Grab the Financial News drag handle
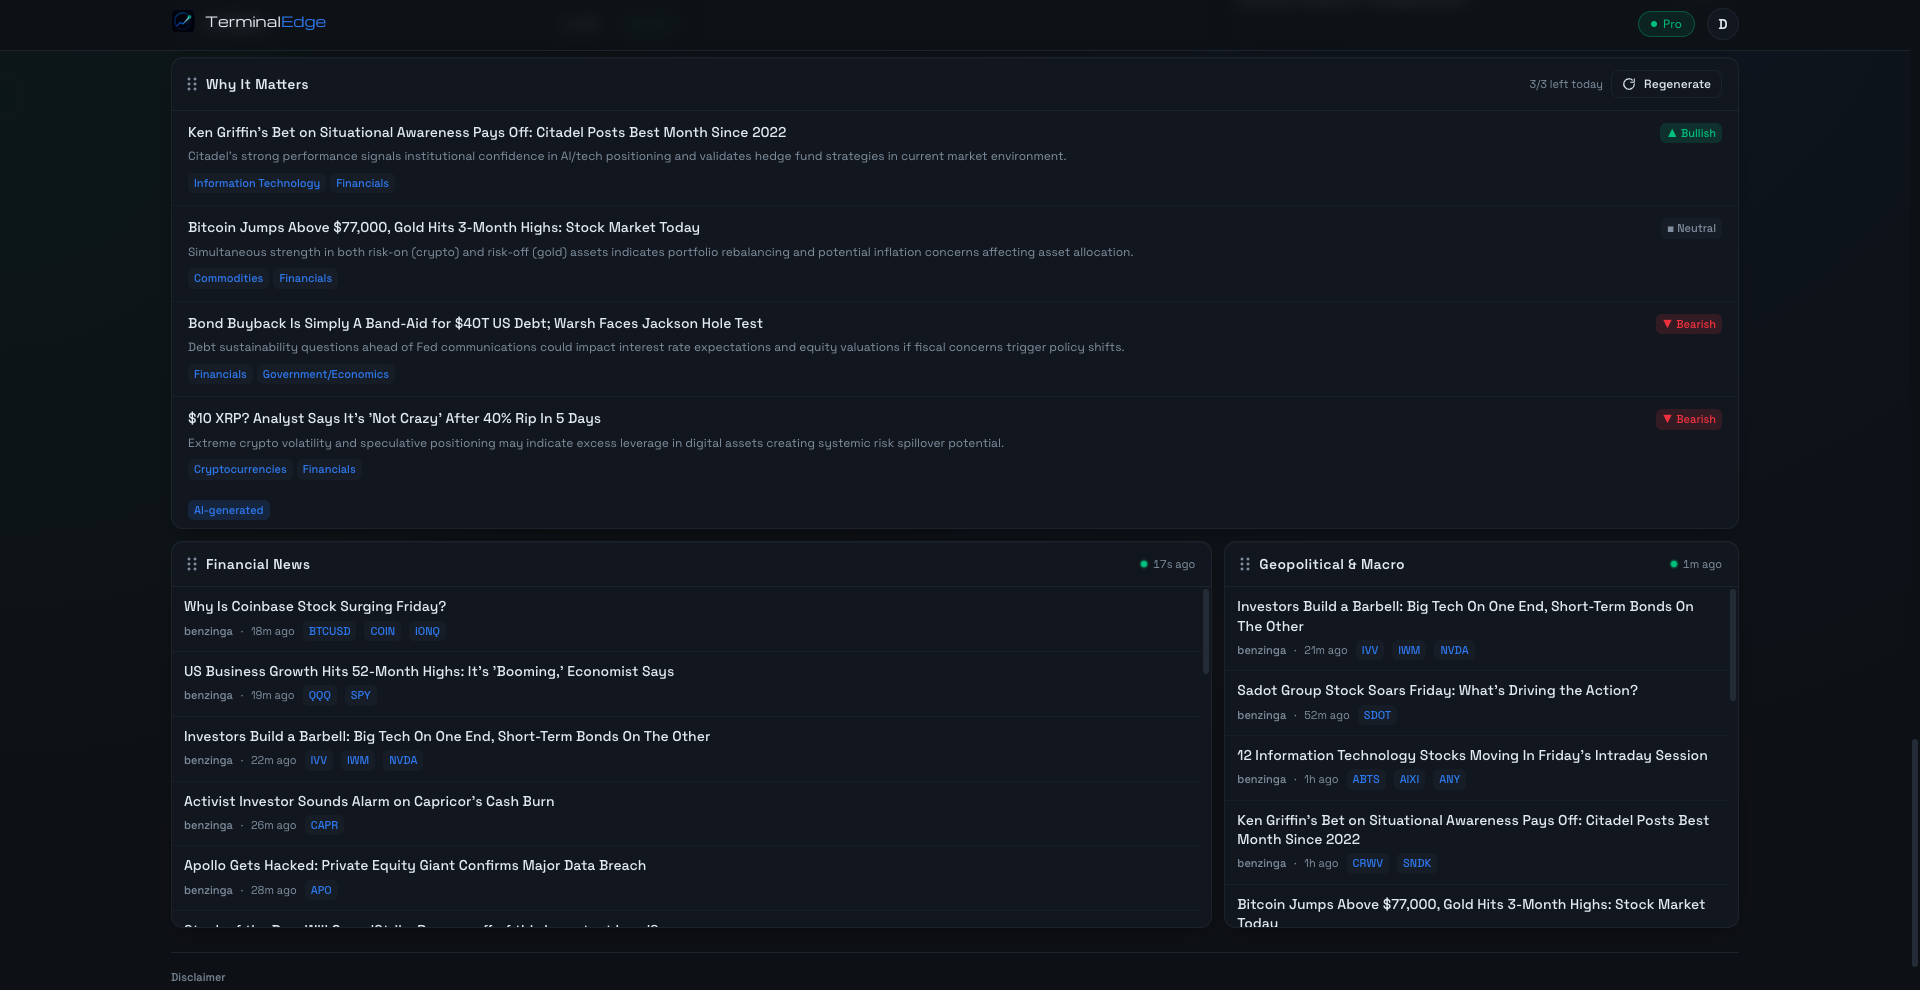The height and width of the screenshot is (990, 1920). click(192, 564)
